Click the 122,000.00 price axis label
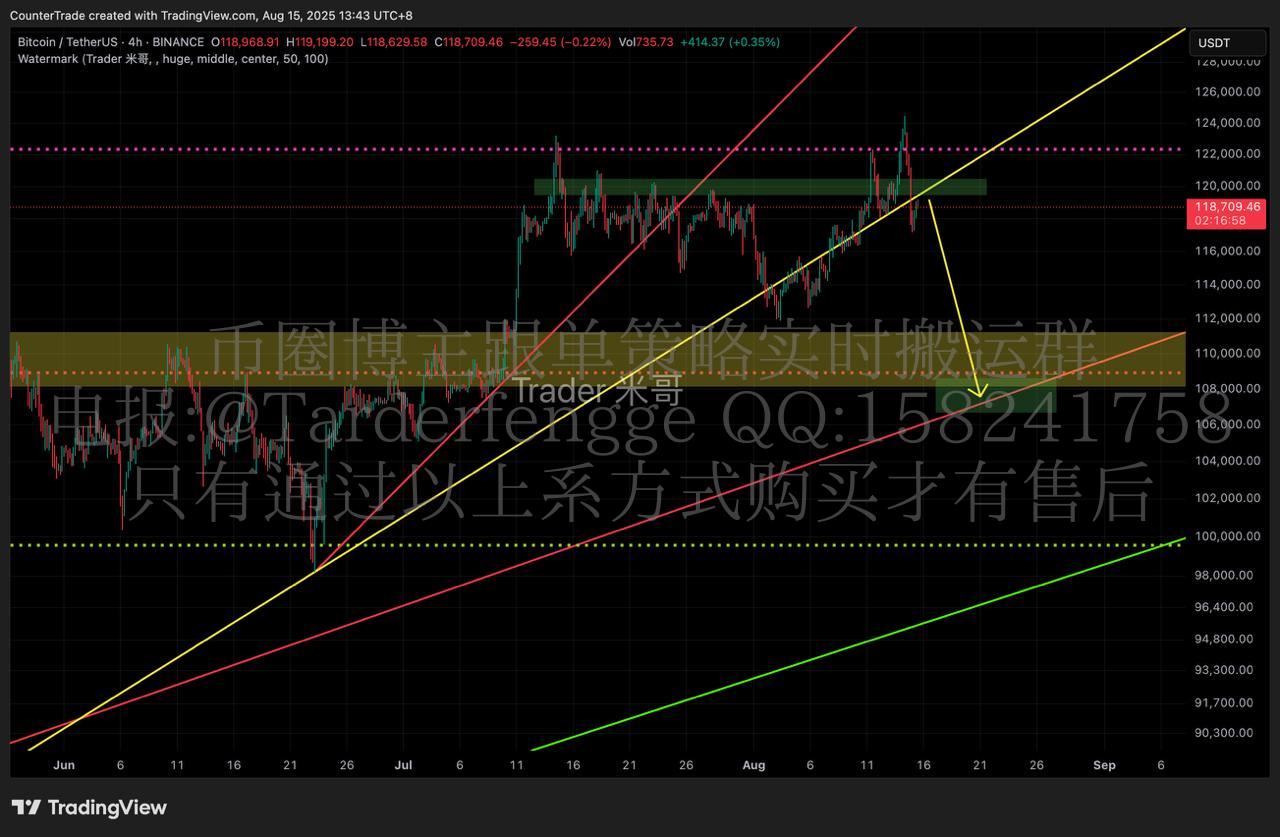Screen dimensions: 1280x837 coord(1228,154)
